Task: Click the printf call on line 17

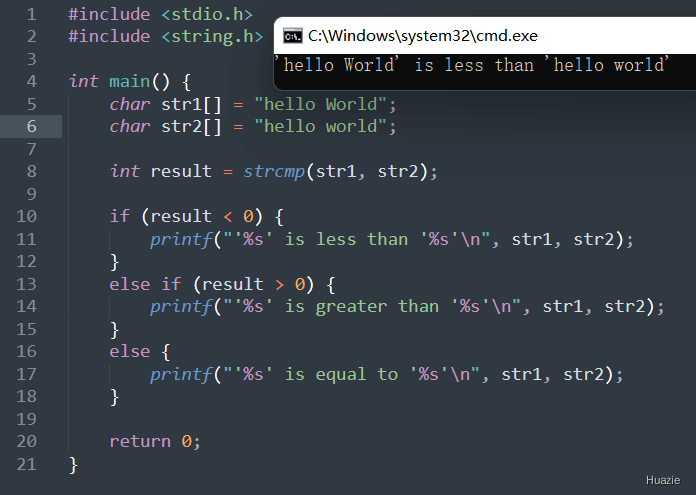Action: [x=182, y=375]
